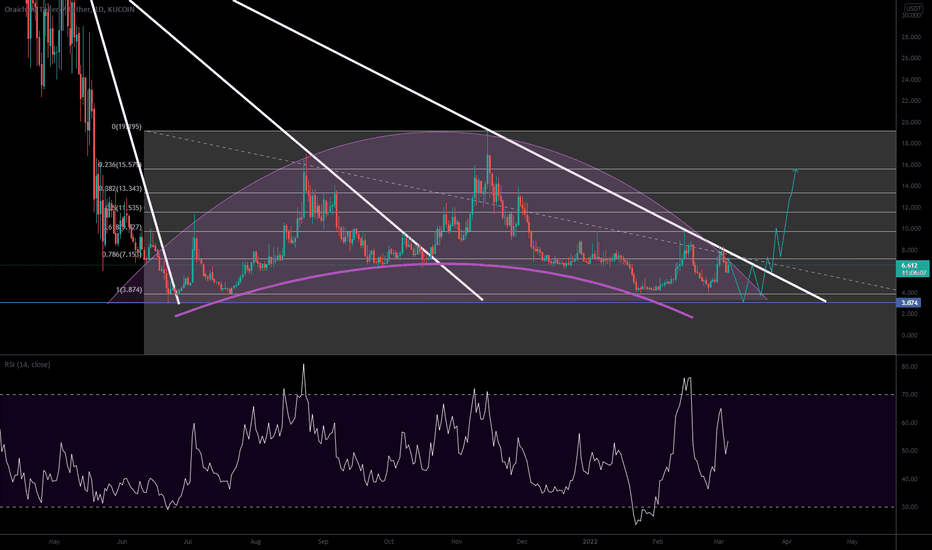Click the 2022 label on the time axis
The image size is (932, 550).
click(590, 542)
